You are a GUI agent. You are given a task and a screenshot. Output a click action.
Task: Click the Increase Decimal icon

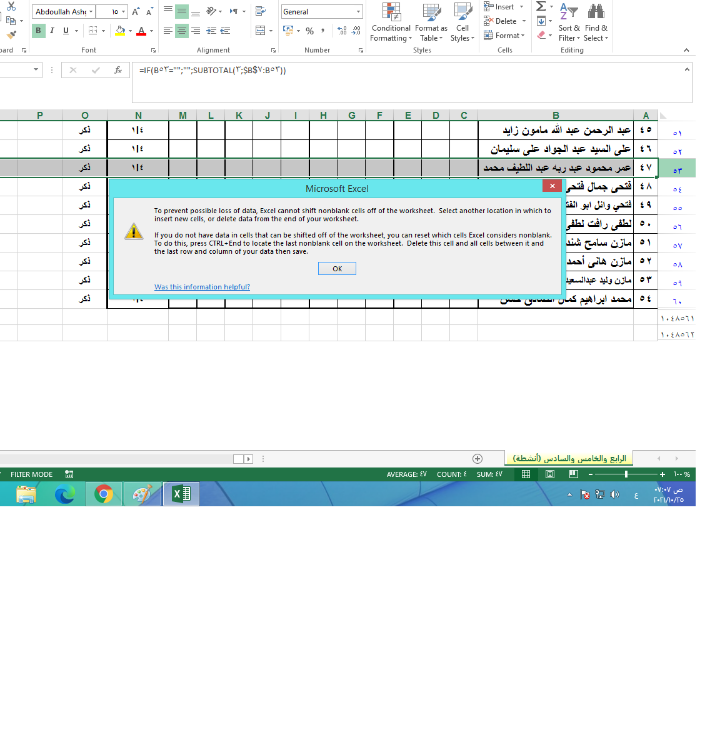342,31
